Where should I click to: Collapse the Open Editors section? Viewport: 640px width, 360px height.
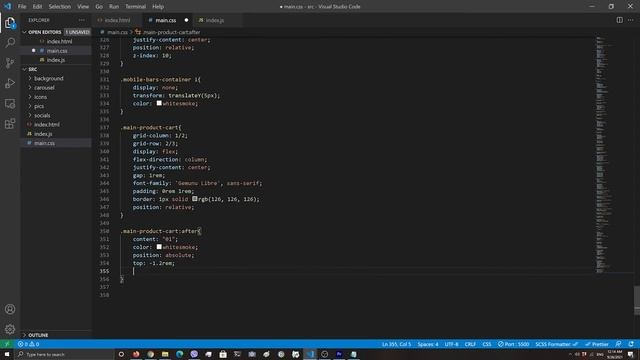point(44,32)
